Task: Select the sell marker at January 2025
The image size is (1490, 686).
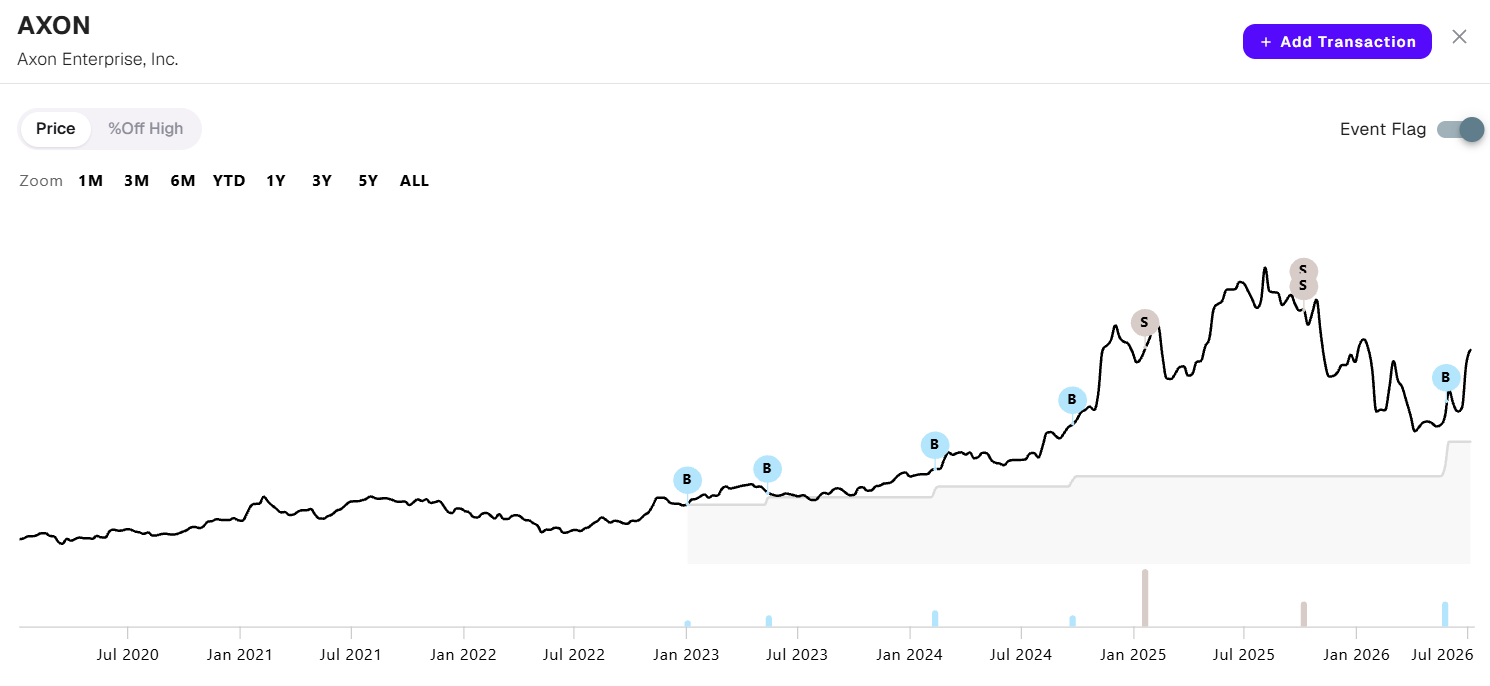Action: (1144, 322)
